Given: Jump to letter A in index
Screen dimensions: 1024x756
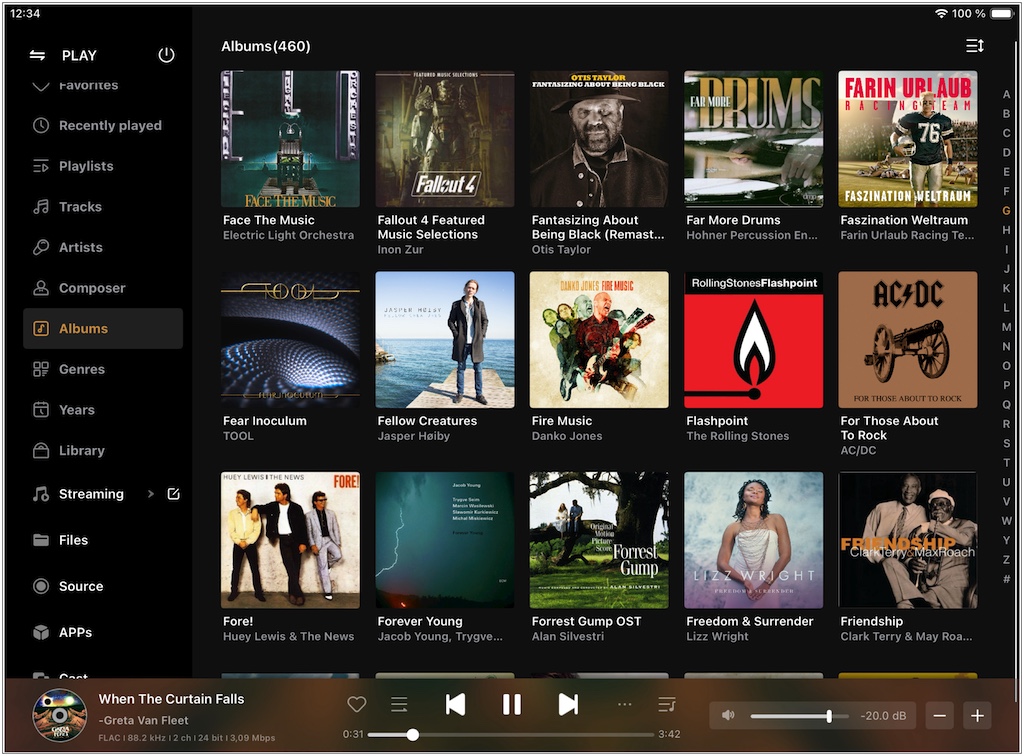Looking at the screenshot, I should 1006,94.
